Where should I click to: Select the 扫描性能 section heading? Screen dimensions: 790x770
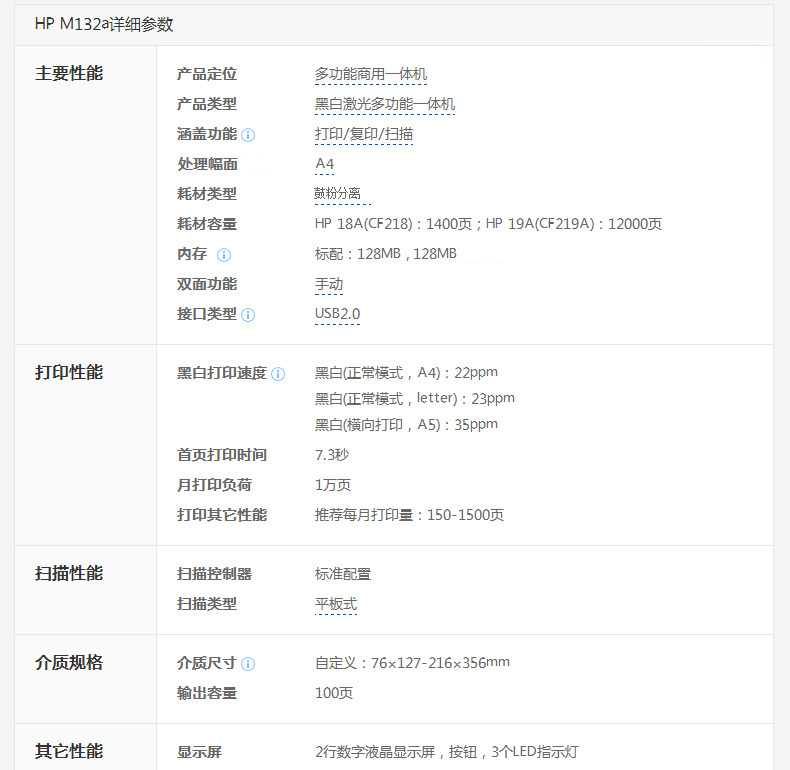pos(69,573)
